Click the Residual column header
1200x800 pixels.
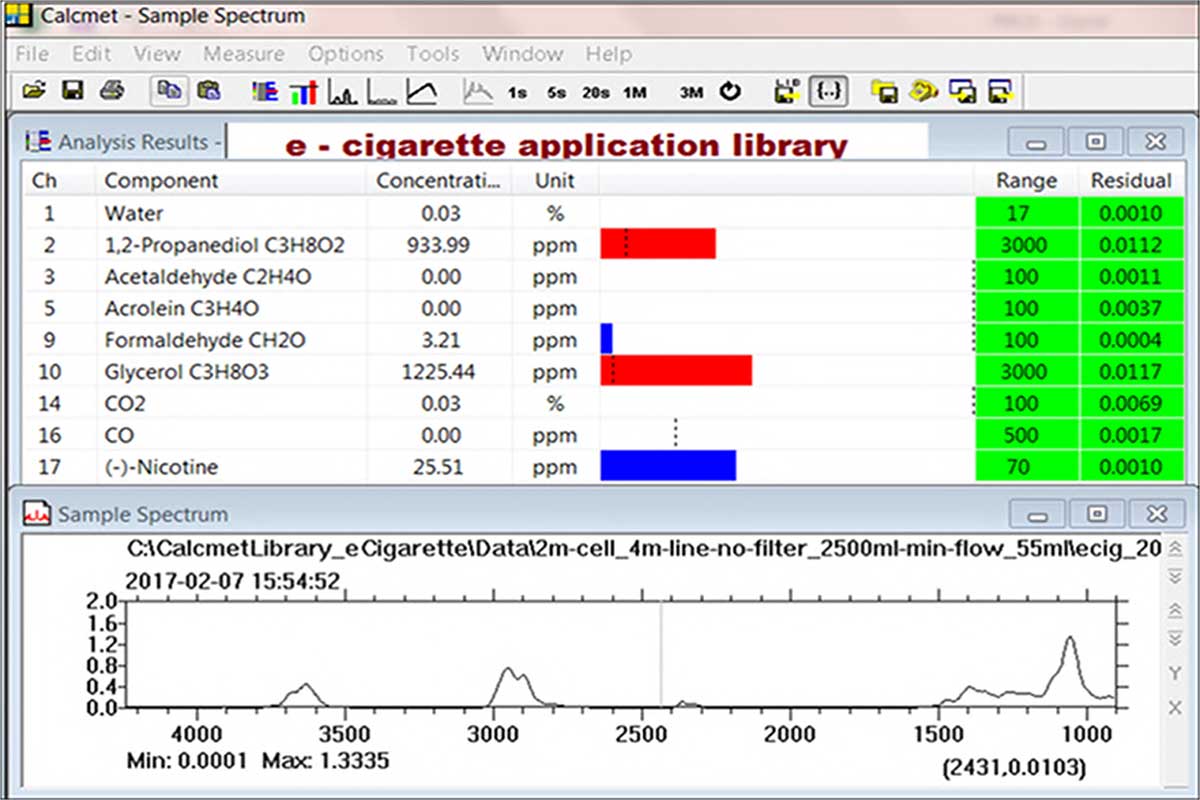[1130, 181]
